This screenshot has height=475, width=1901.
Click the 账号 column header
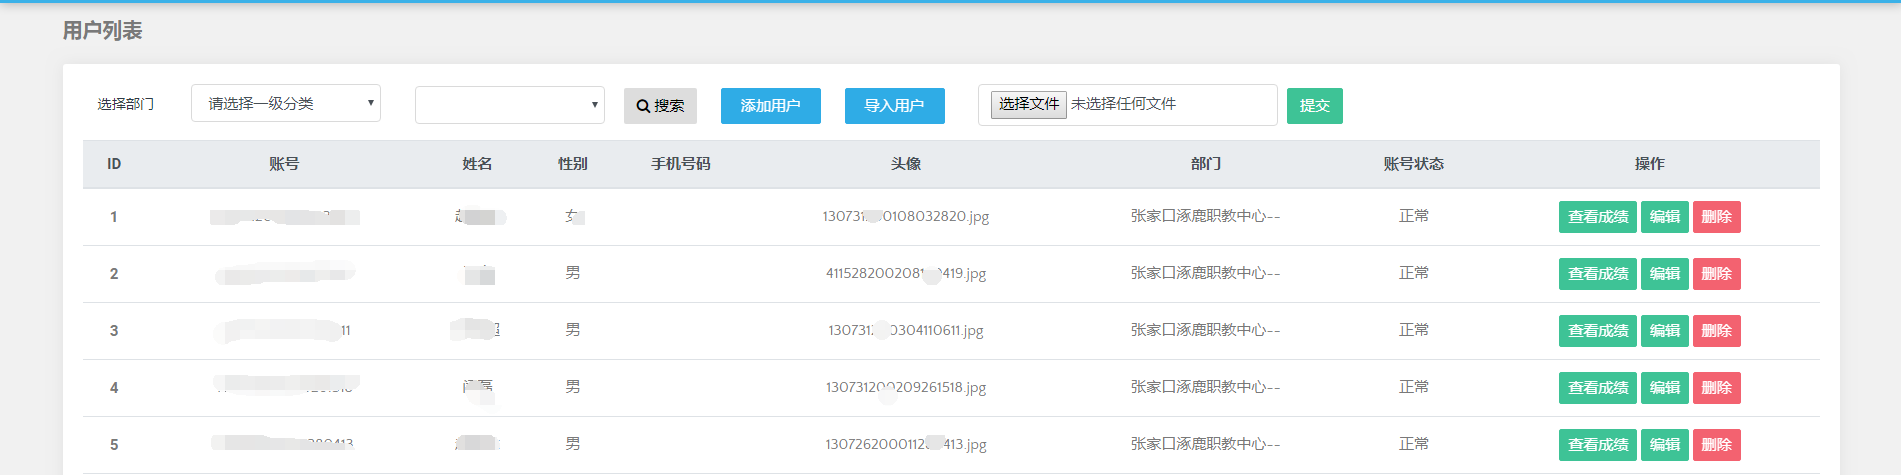tap(284, 164)
